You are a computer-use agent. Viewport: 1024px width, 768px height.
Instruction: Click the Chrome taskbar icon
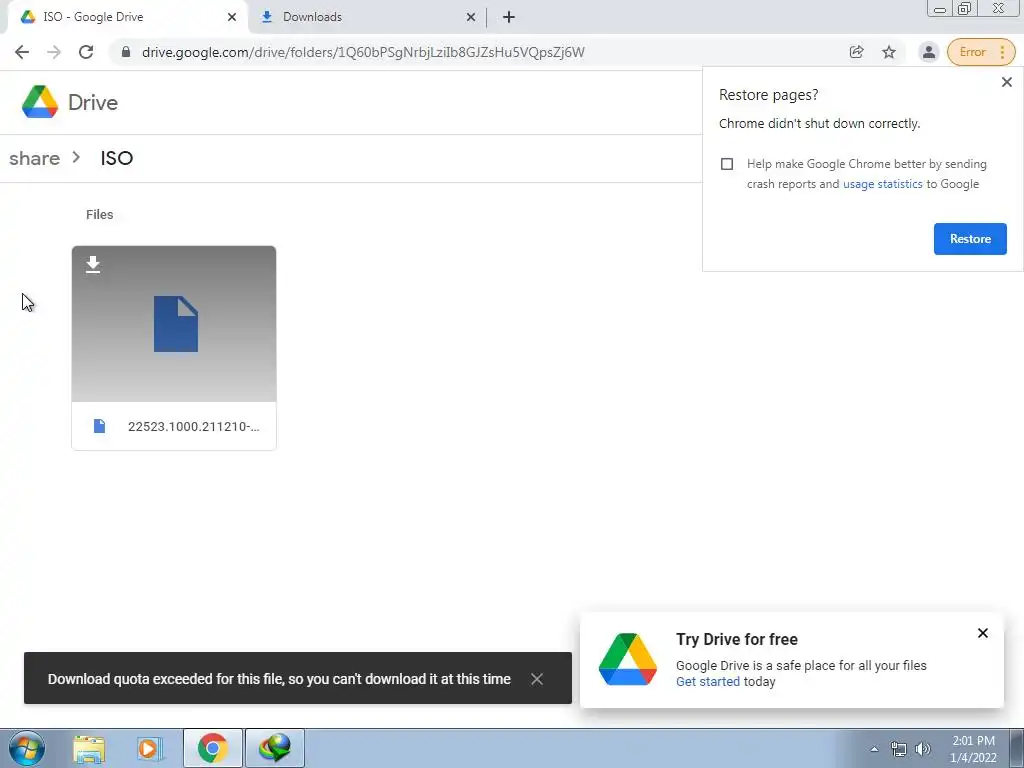pos(212,748)
